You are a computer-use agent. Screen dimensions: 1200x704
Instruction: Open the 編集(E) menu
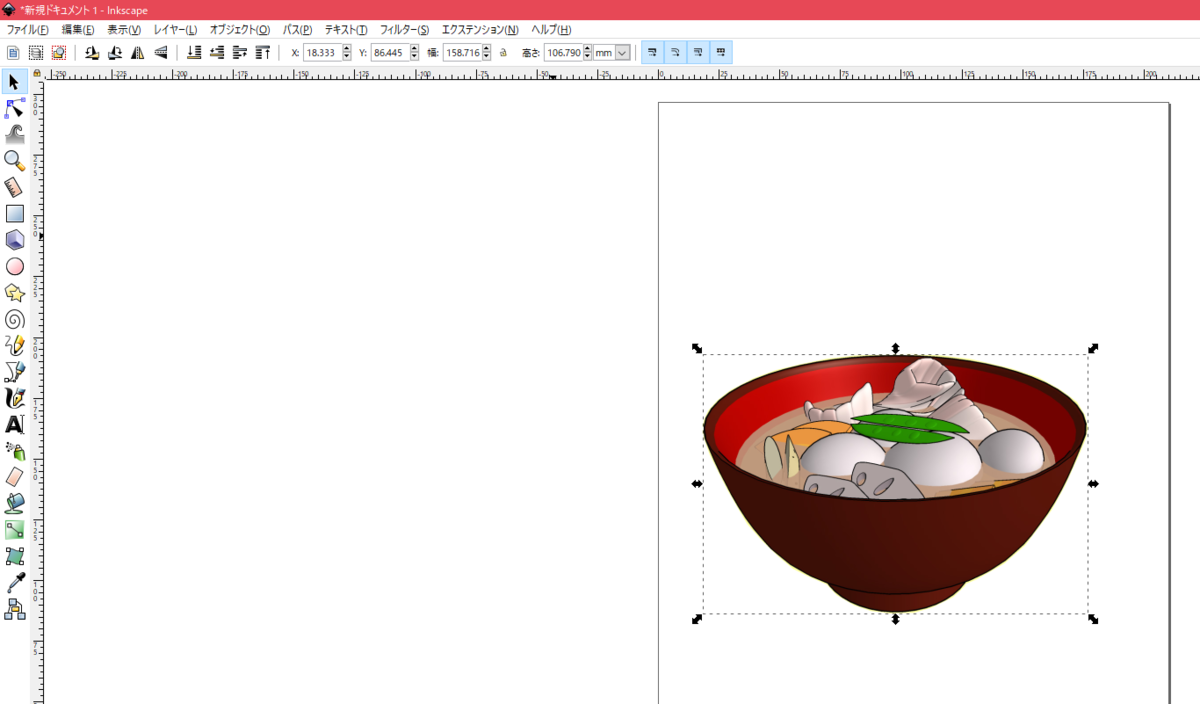click(x=78, y=30)
